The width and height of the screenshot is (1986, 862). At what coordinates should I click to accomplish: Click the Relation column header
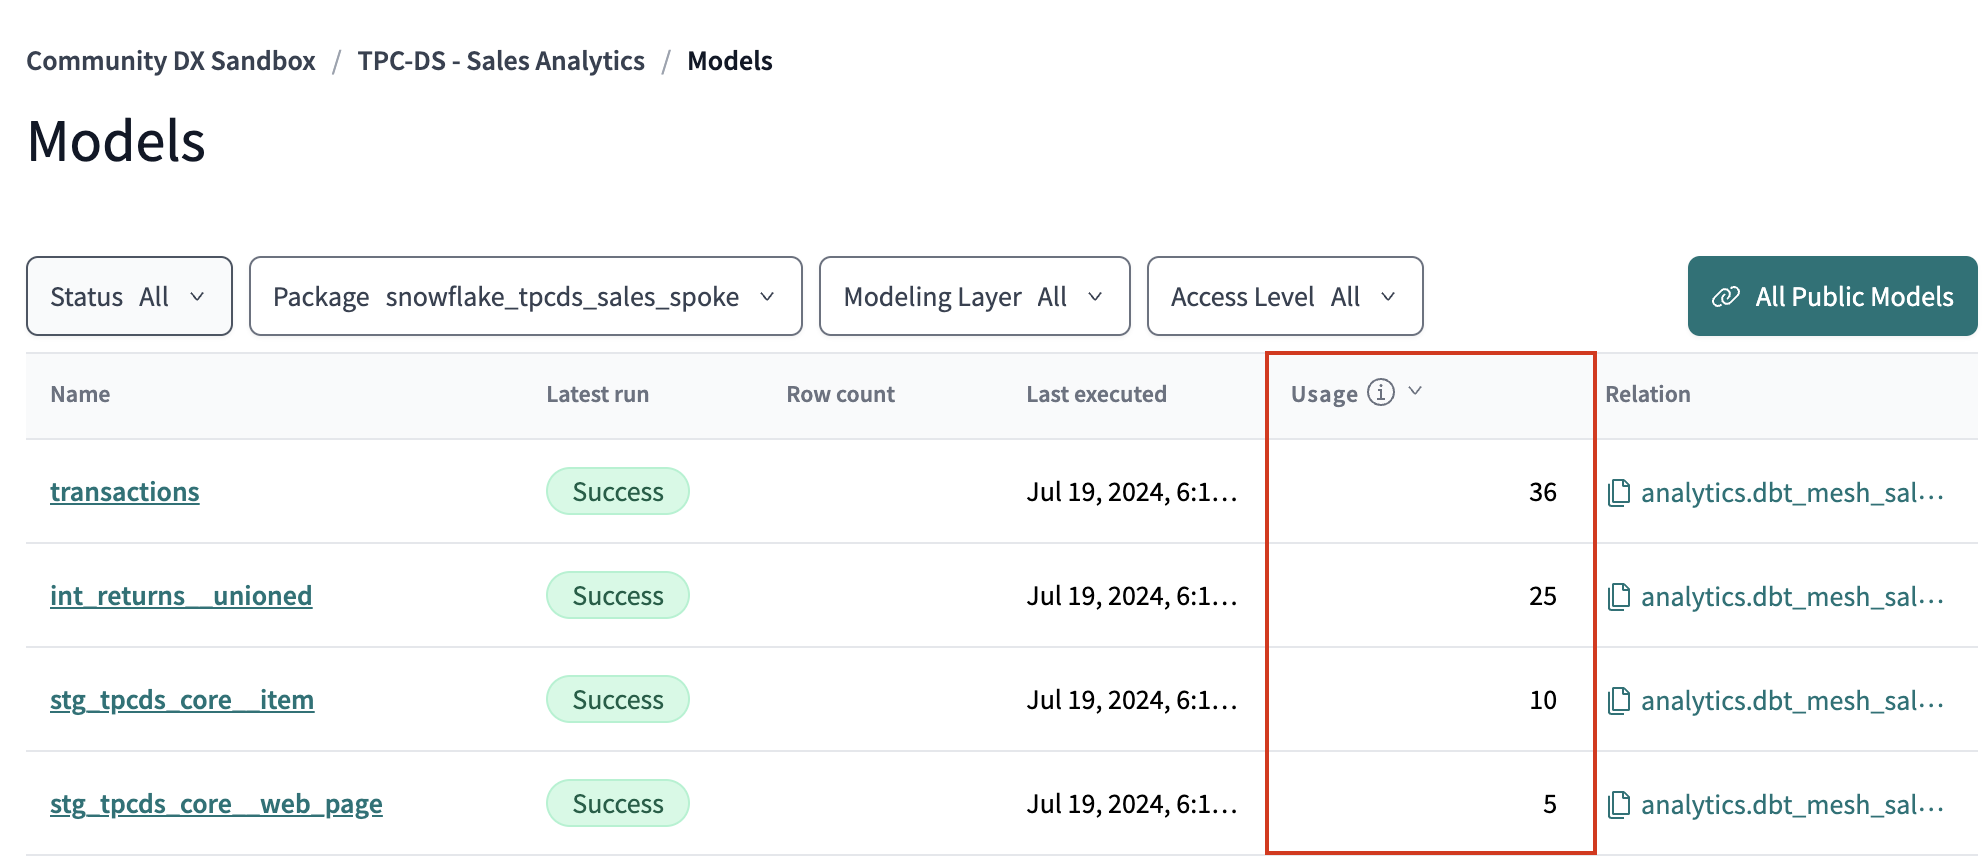tap(1647, 394)
